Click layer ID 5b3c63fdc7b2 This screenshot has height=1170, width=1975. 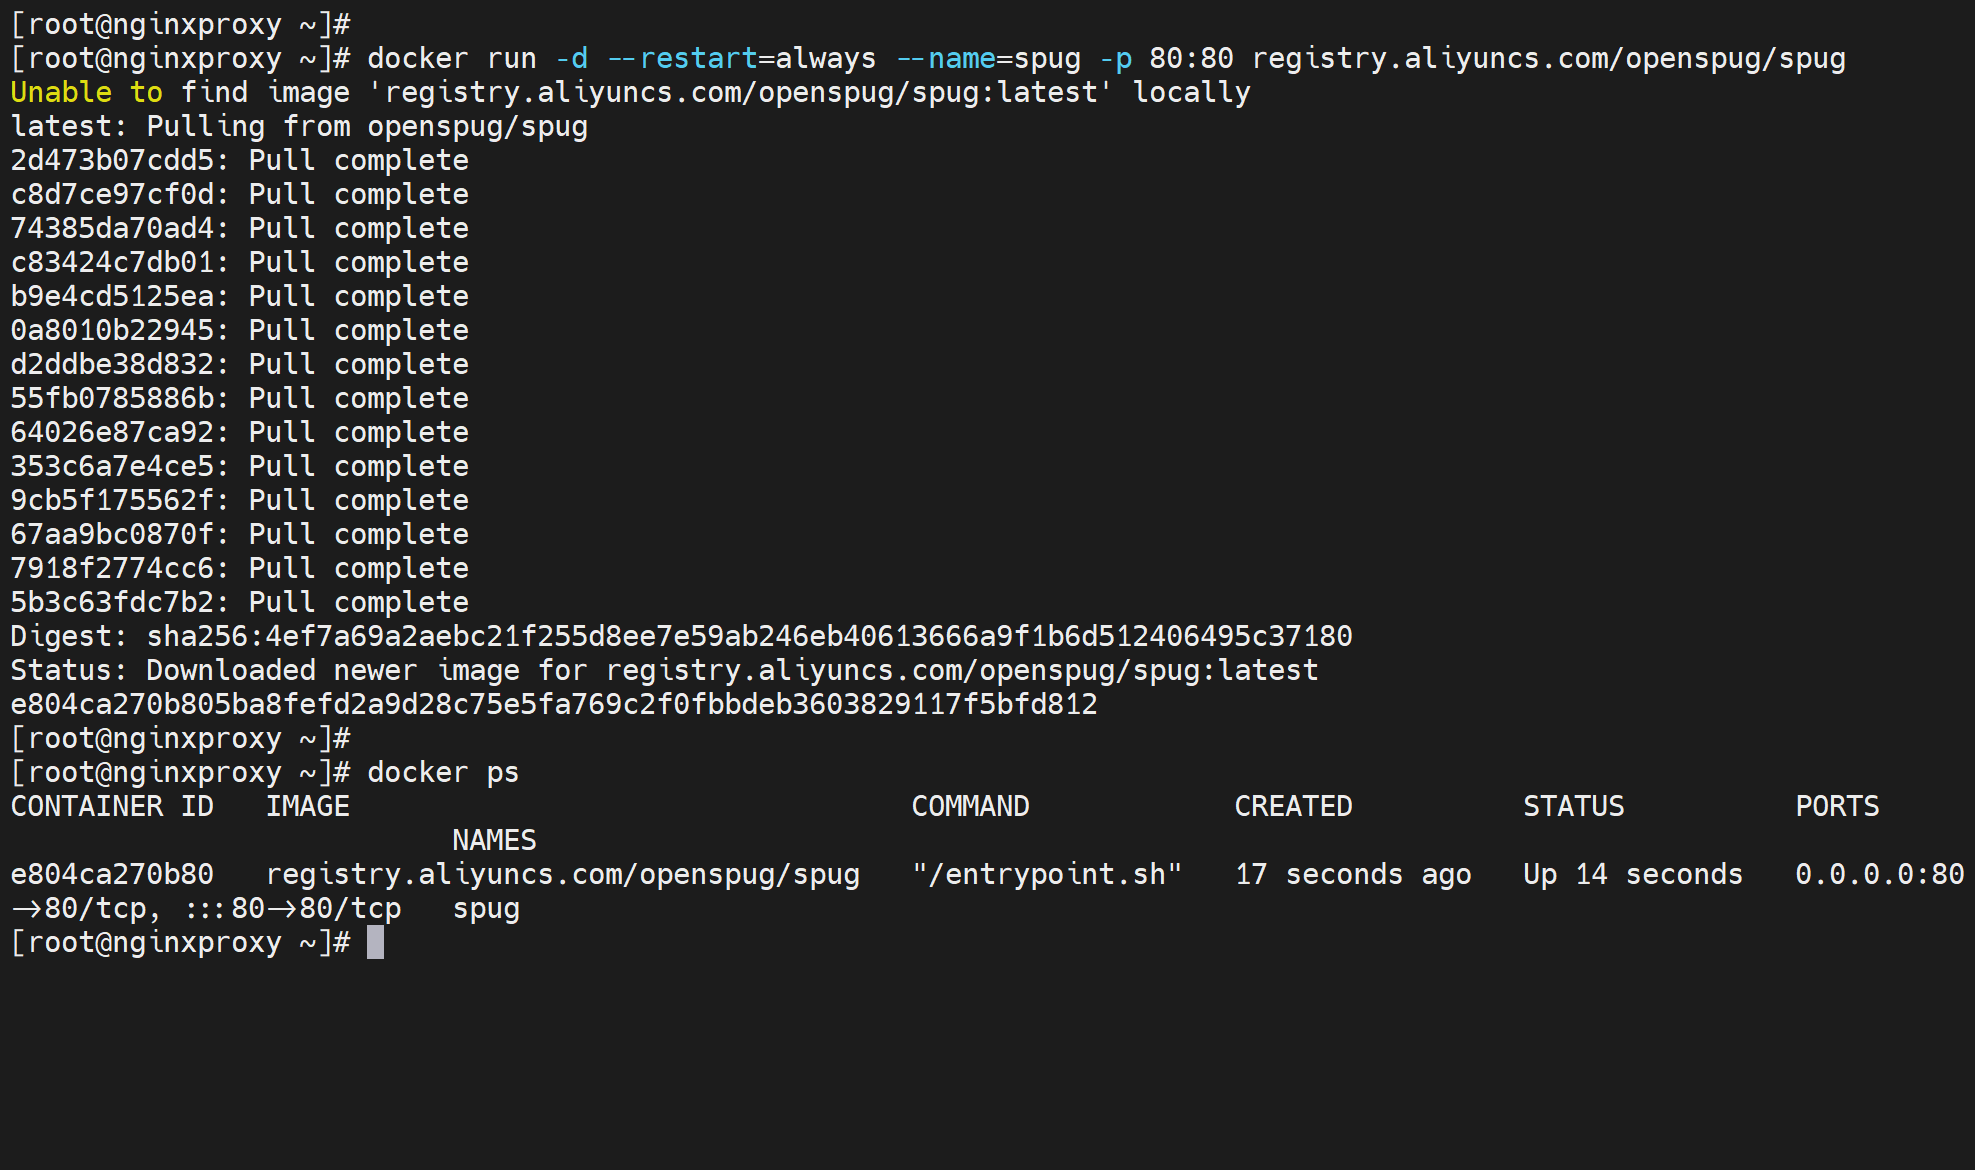point(113,602)
